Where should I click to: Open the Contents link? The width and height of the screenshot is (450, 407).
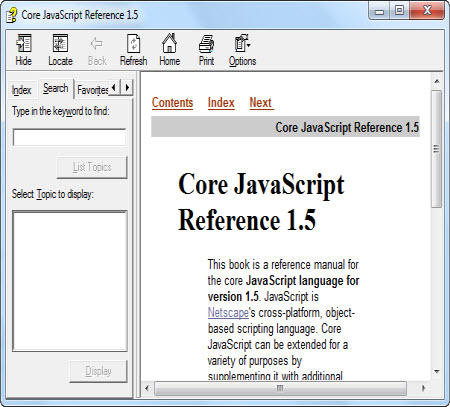tap(172, 103)
